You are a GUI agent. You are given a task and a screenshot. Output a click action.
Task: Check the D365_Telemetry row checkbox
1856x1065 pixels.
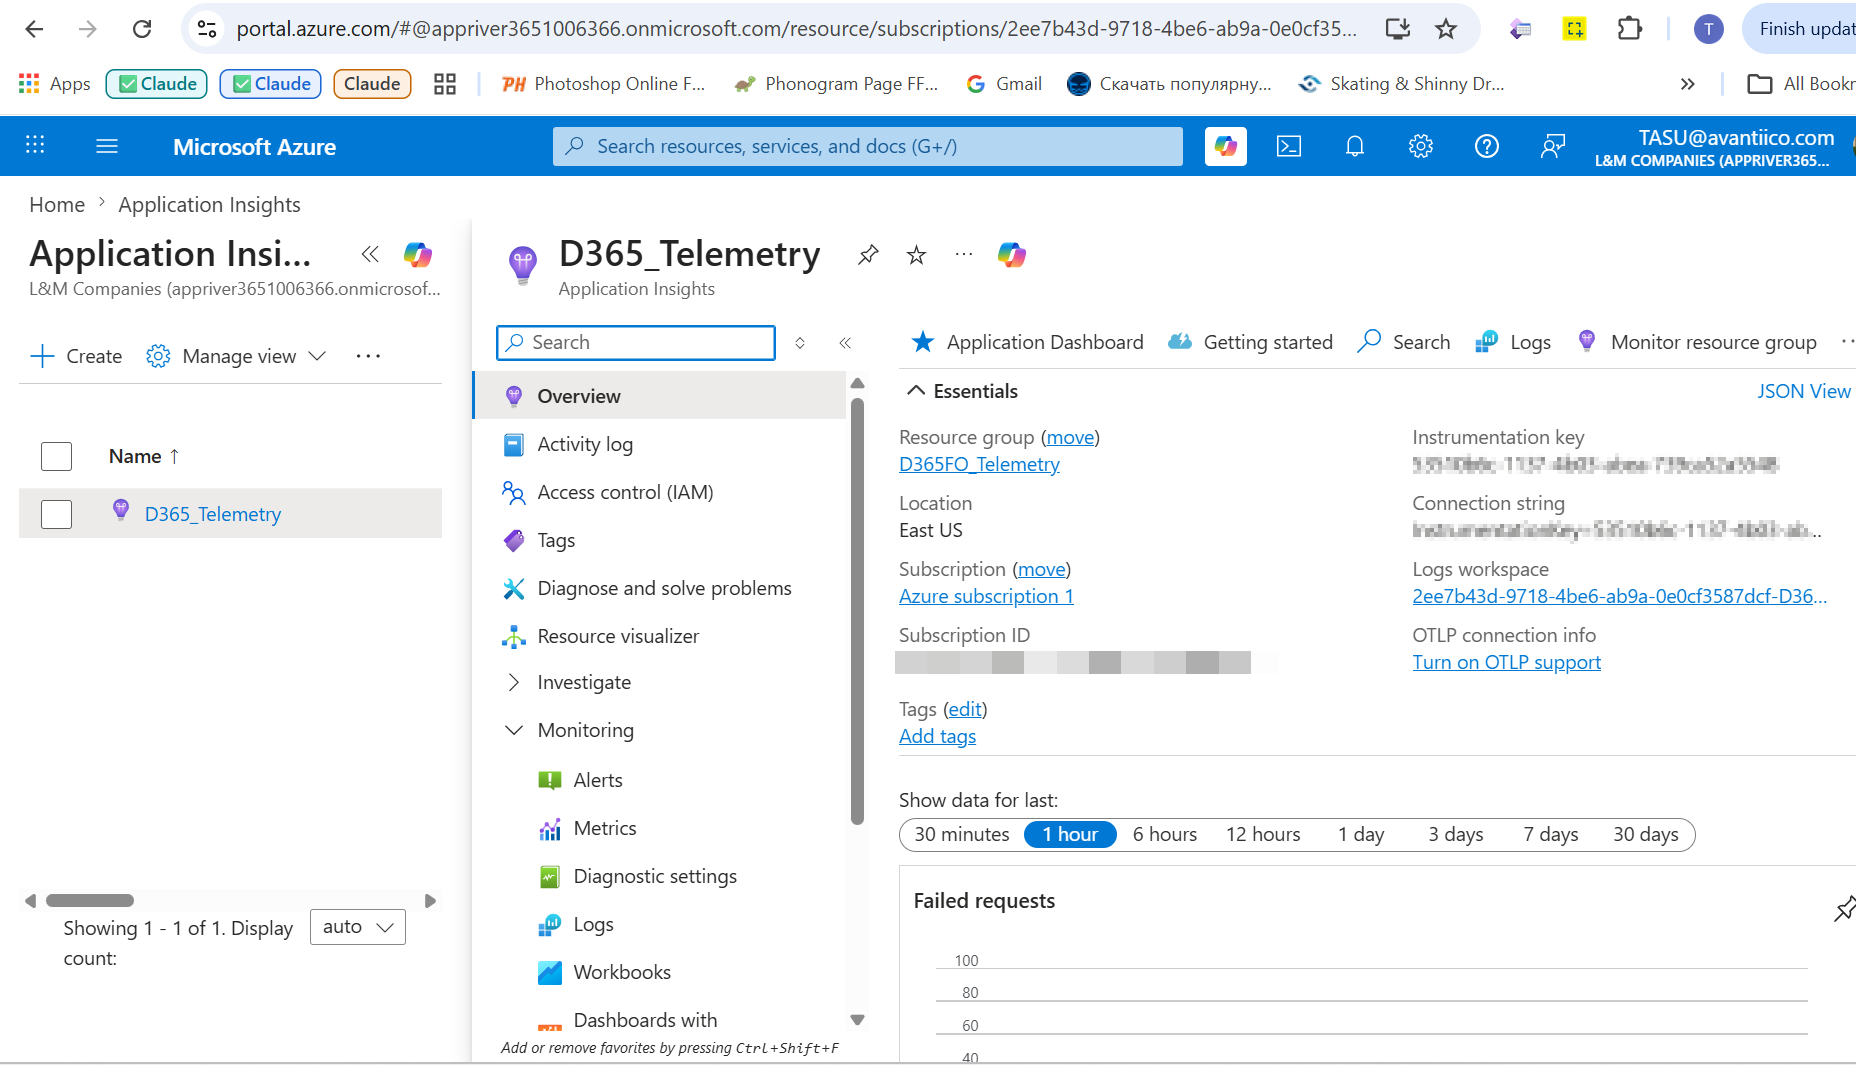pyautogui.click(x=56, y=514)
